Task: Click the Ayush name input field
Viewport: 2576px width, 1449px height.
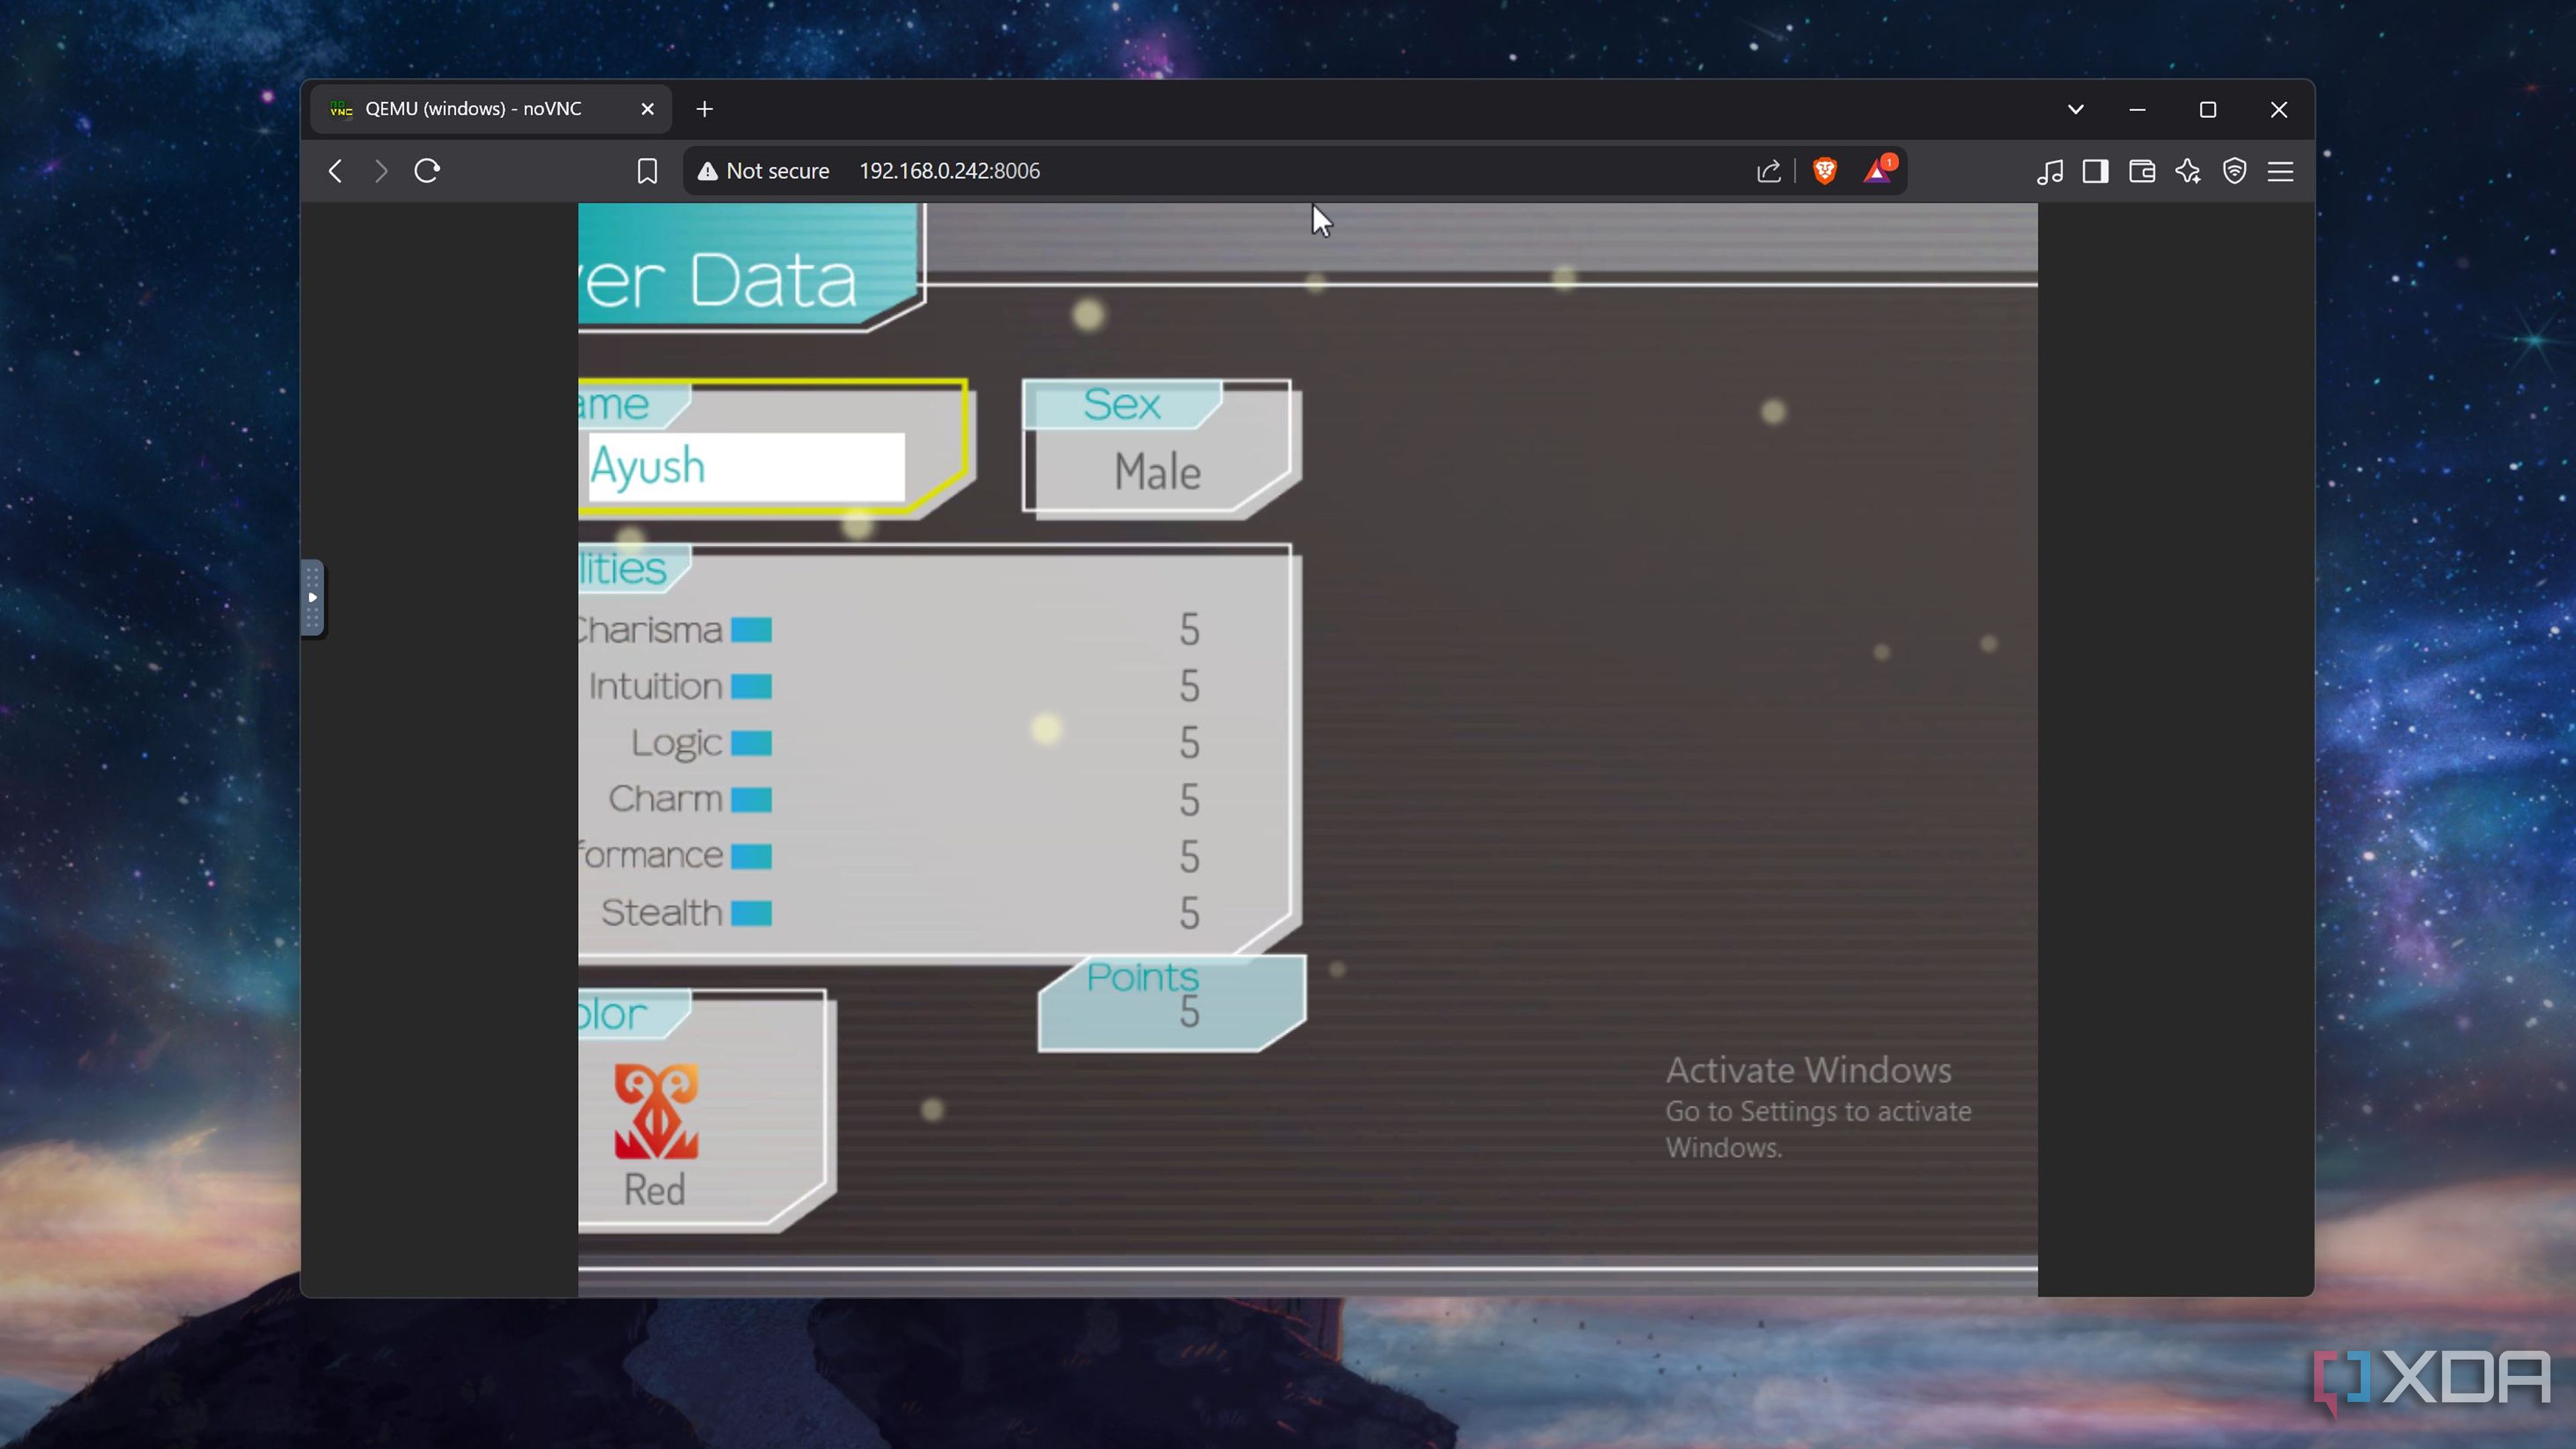Action: click(x=746, y=467)
